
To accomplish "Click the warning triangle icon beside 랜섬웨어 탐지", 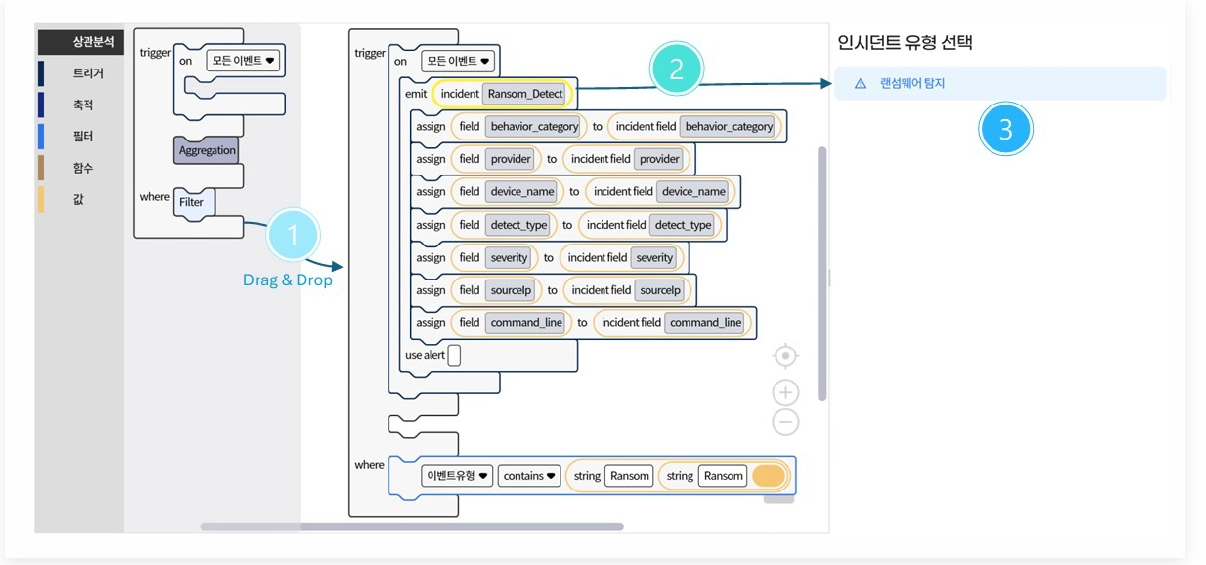I will pyautogui.click(x=860, y=84).
